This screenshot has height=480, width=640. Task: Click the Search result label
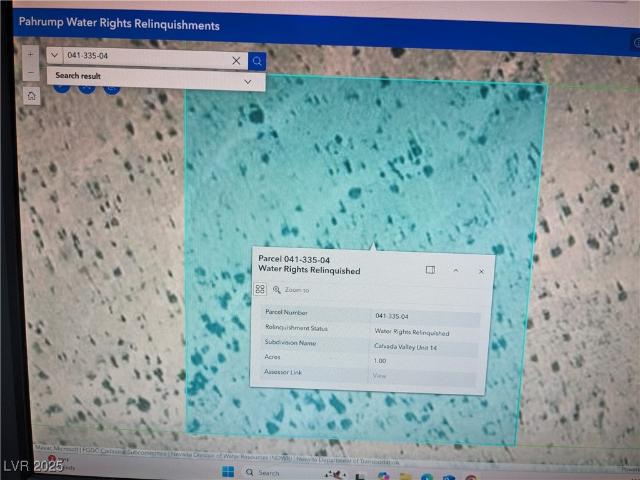pyautogui.click(x=78, y=76)
